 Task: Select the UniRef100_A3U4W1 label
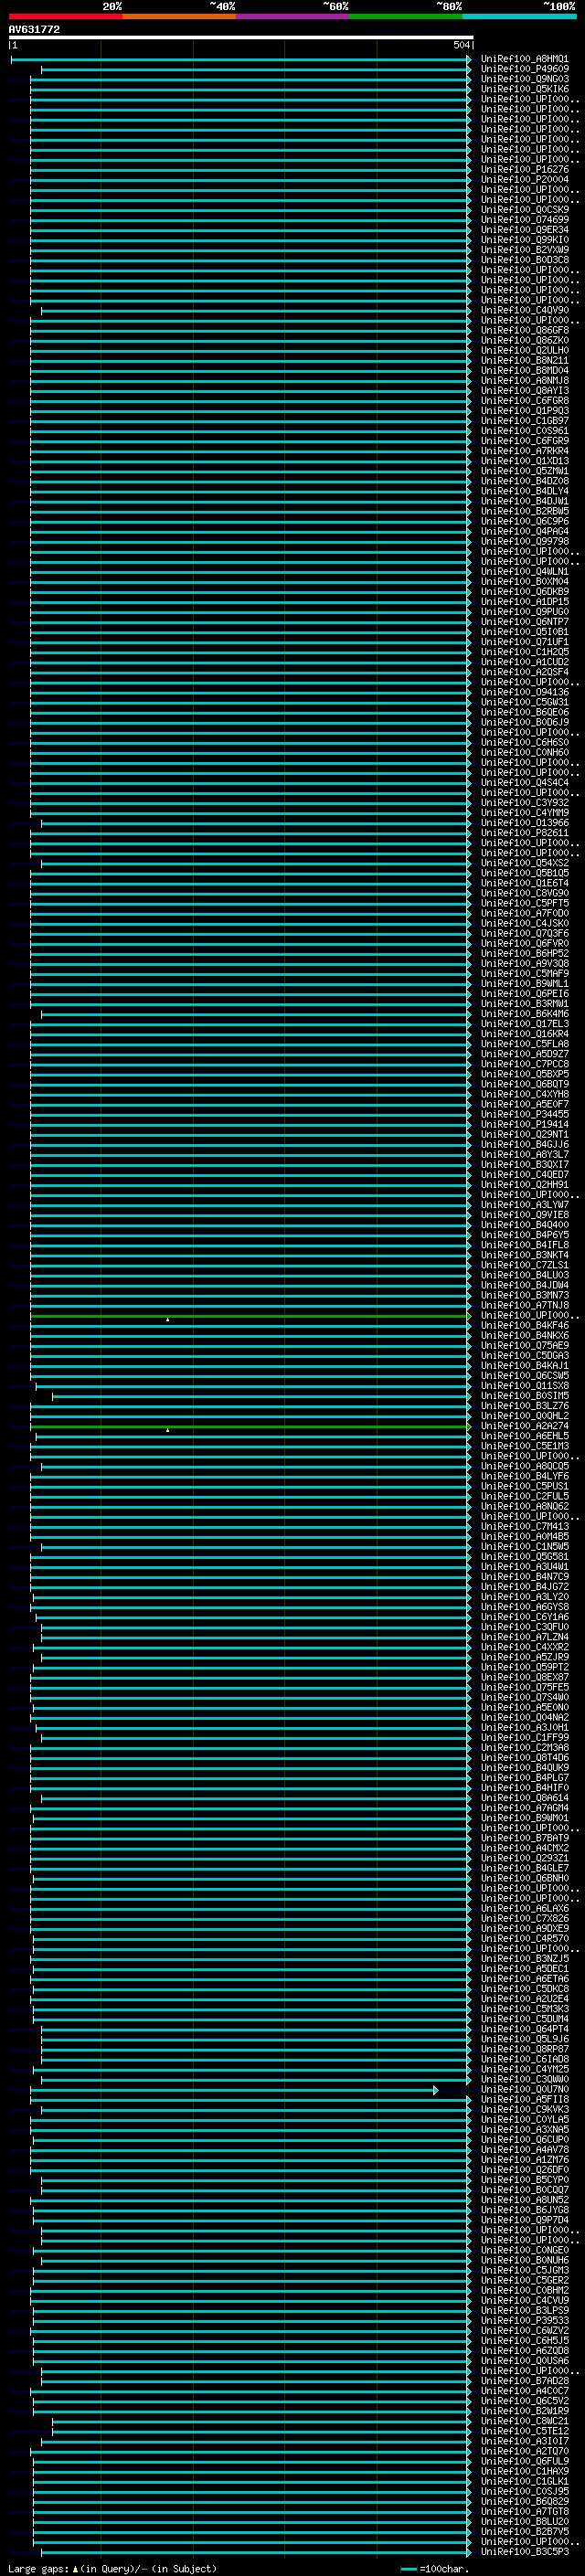[x=525, y=1566]
